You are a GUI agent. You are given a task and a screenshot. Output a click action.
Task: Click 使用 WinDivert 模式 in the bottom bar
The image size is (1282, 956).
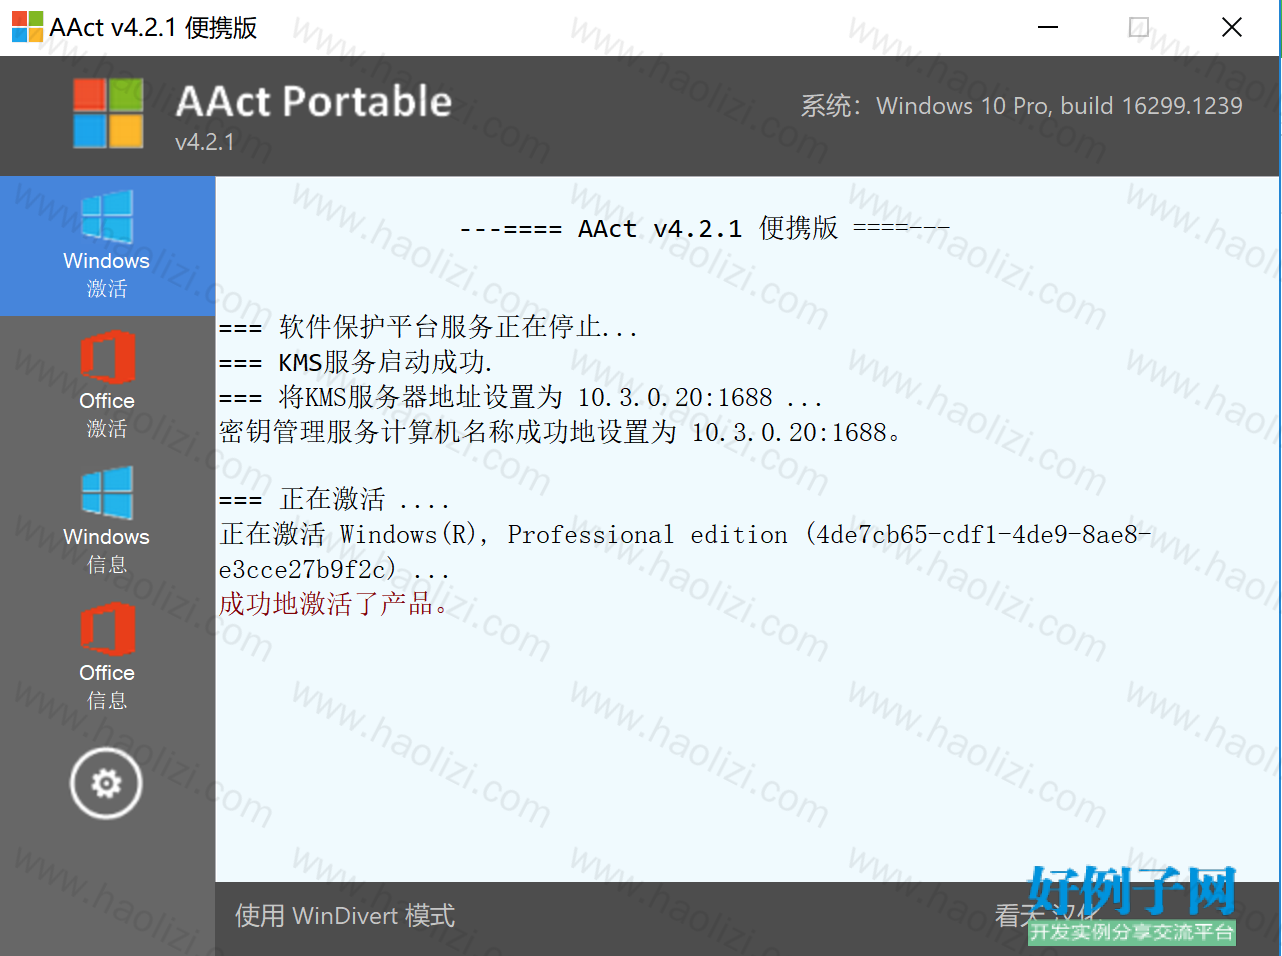tap(345, 916)
